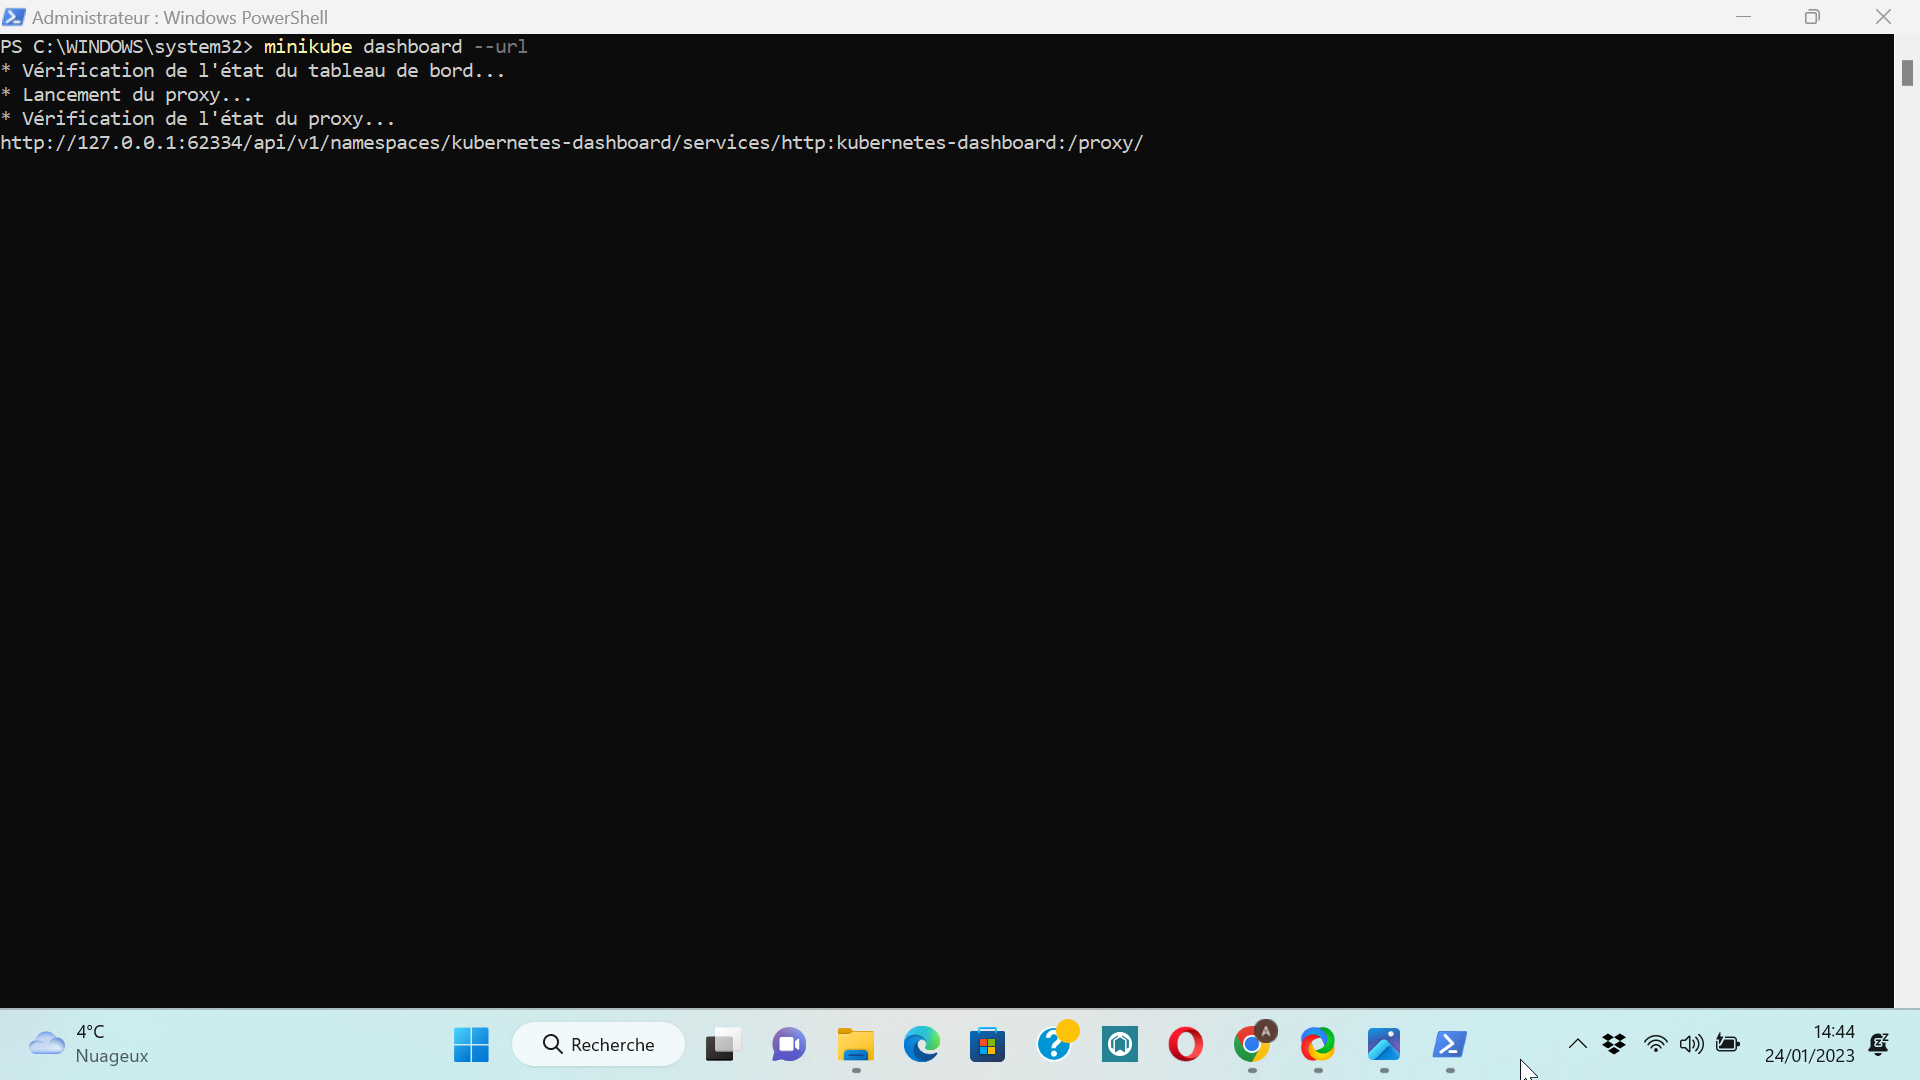The width and height of the screenshot is (1920, 1080).
Task: Click the 127.0.0.1:62334 dashboard proxy URL
Action: pos(572,143)
